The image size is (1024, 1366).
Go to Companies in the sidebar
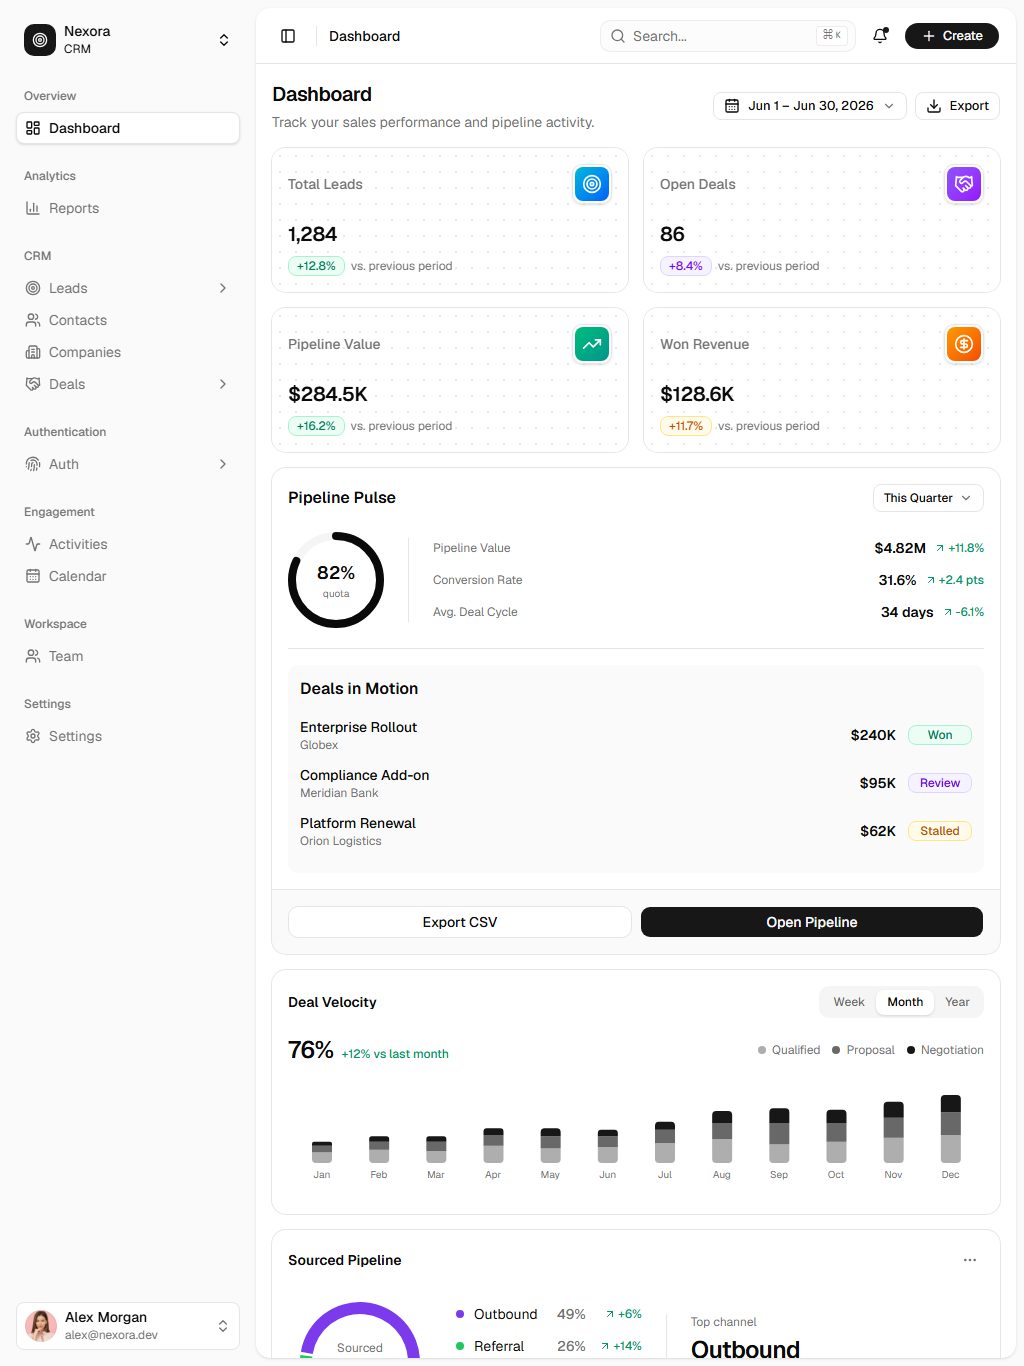click(128, 352)
